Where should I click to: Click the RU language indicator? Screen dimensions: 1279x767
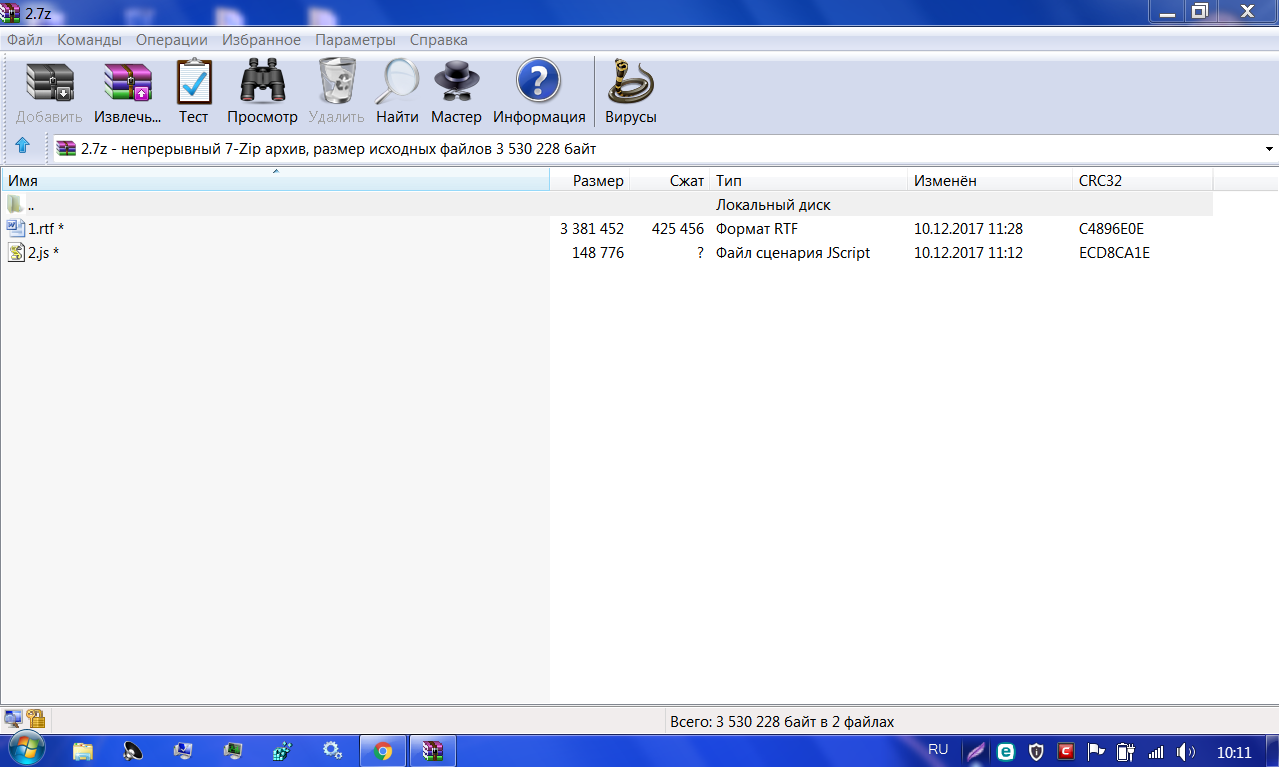pyautogui.click(x=938, y=749)
